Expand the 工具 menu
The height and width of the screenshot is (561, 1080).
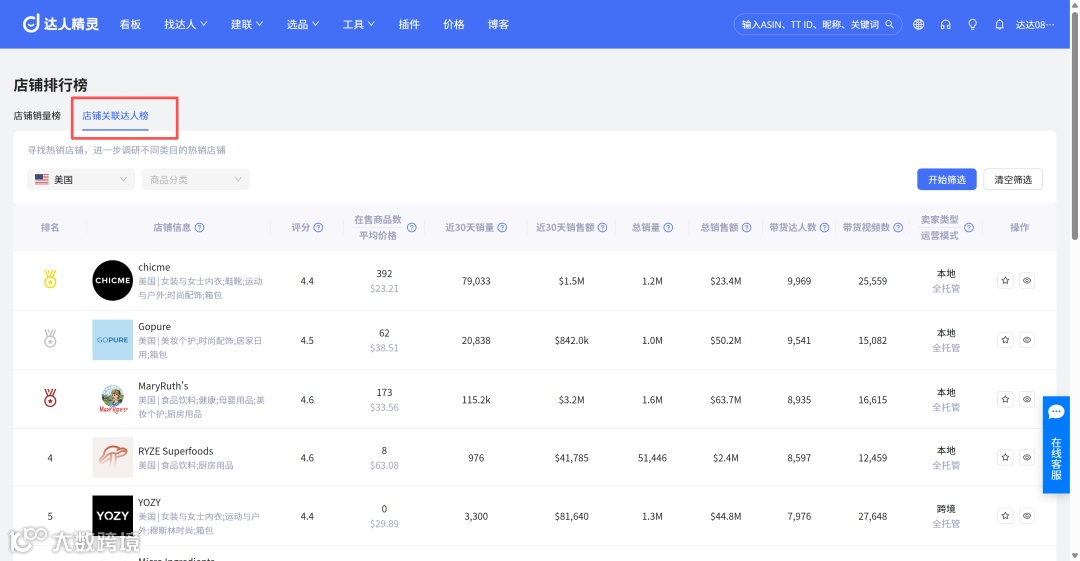click(x=358, y=24)
